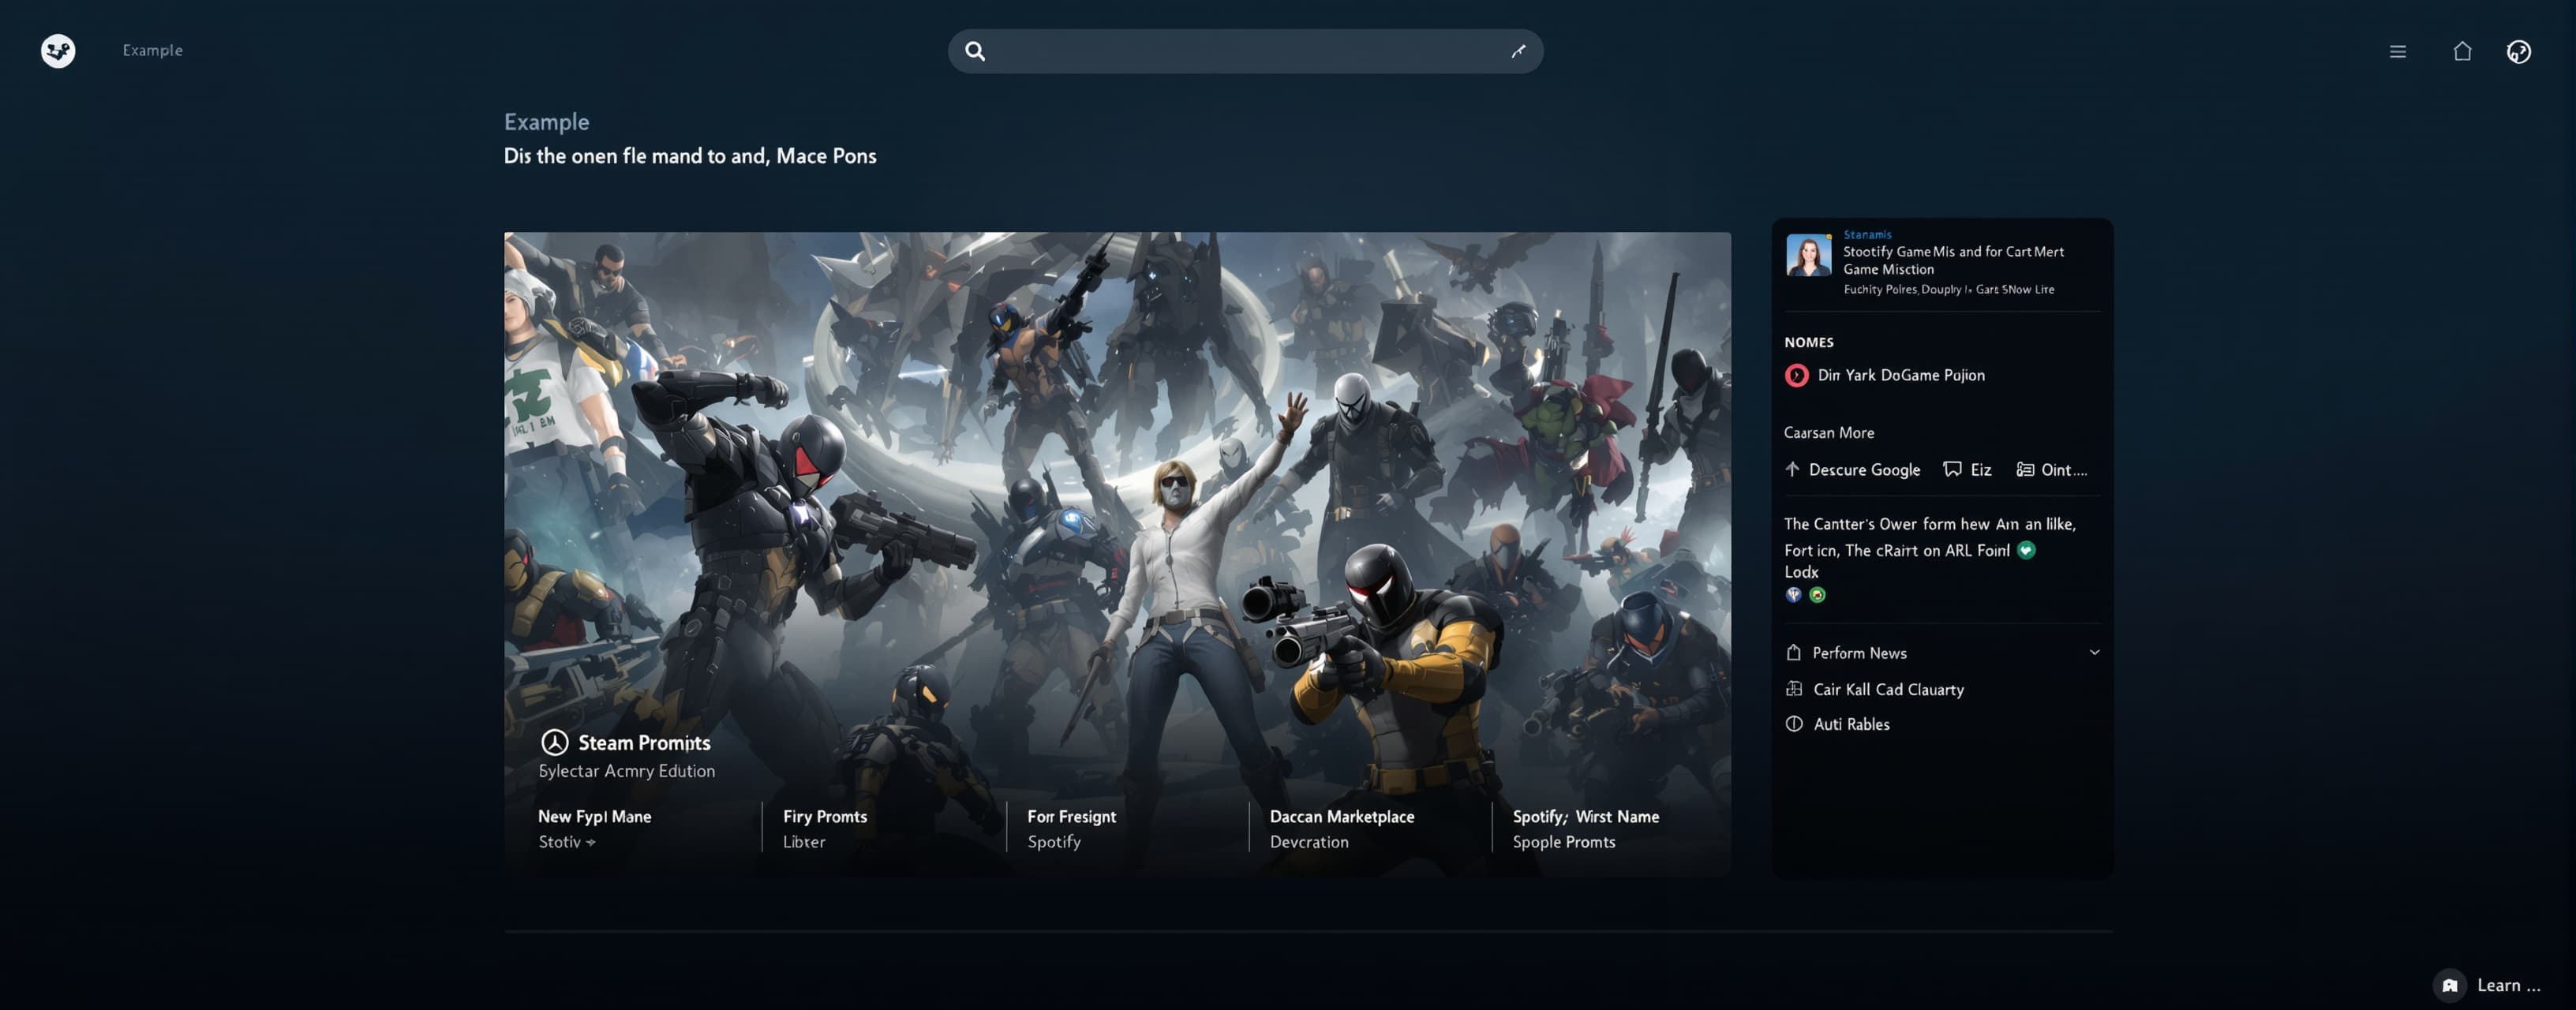
Task: Click the Example page heading
Action: [546, 122]
